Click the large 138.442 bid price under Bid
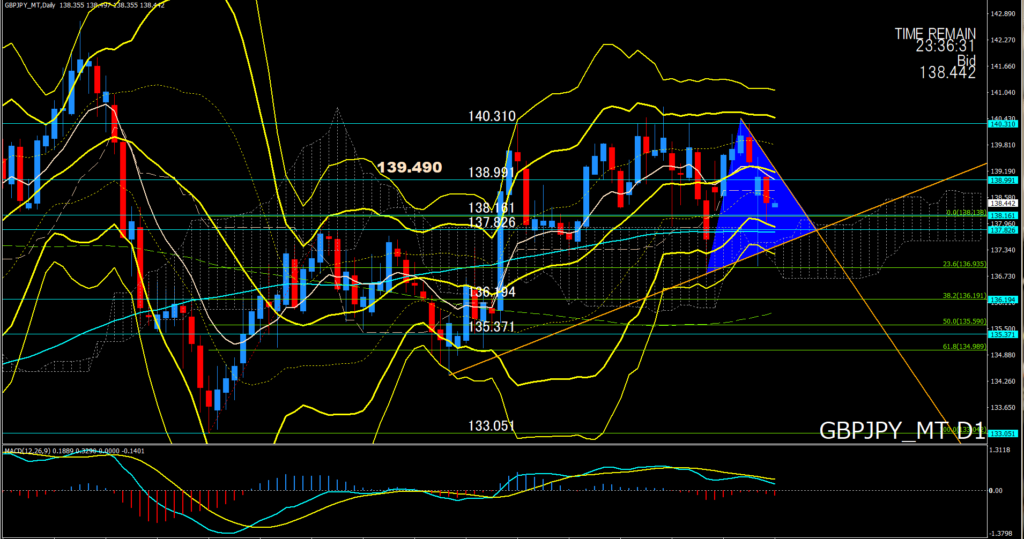Viewport: 1024px width, 539px height. [948, 73]
